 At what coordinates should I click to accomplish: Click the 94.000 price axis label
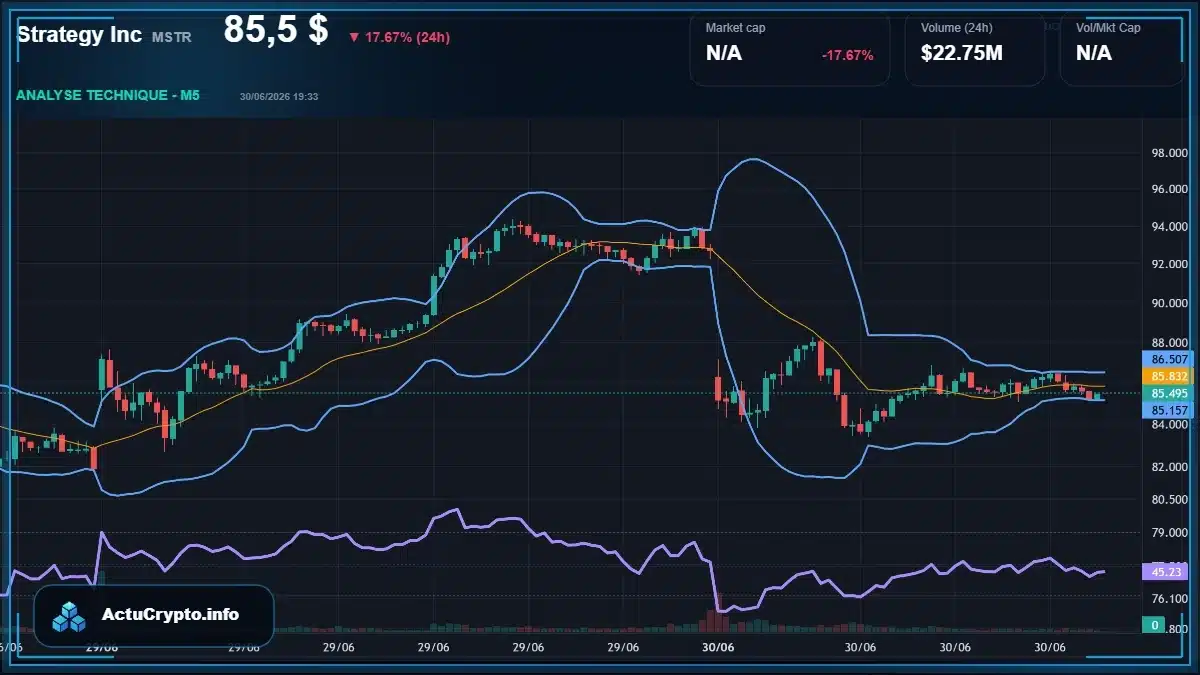pyautogui.click(x=1169, y=227)
